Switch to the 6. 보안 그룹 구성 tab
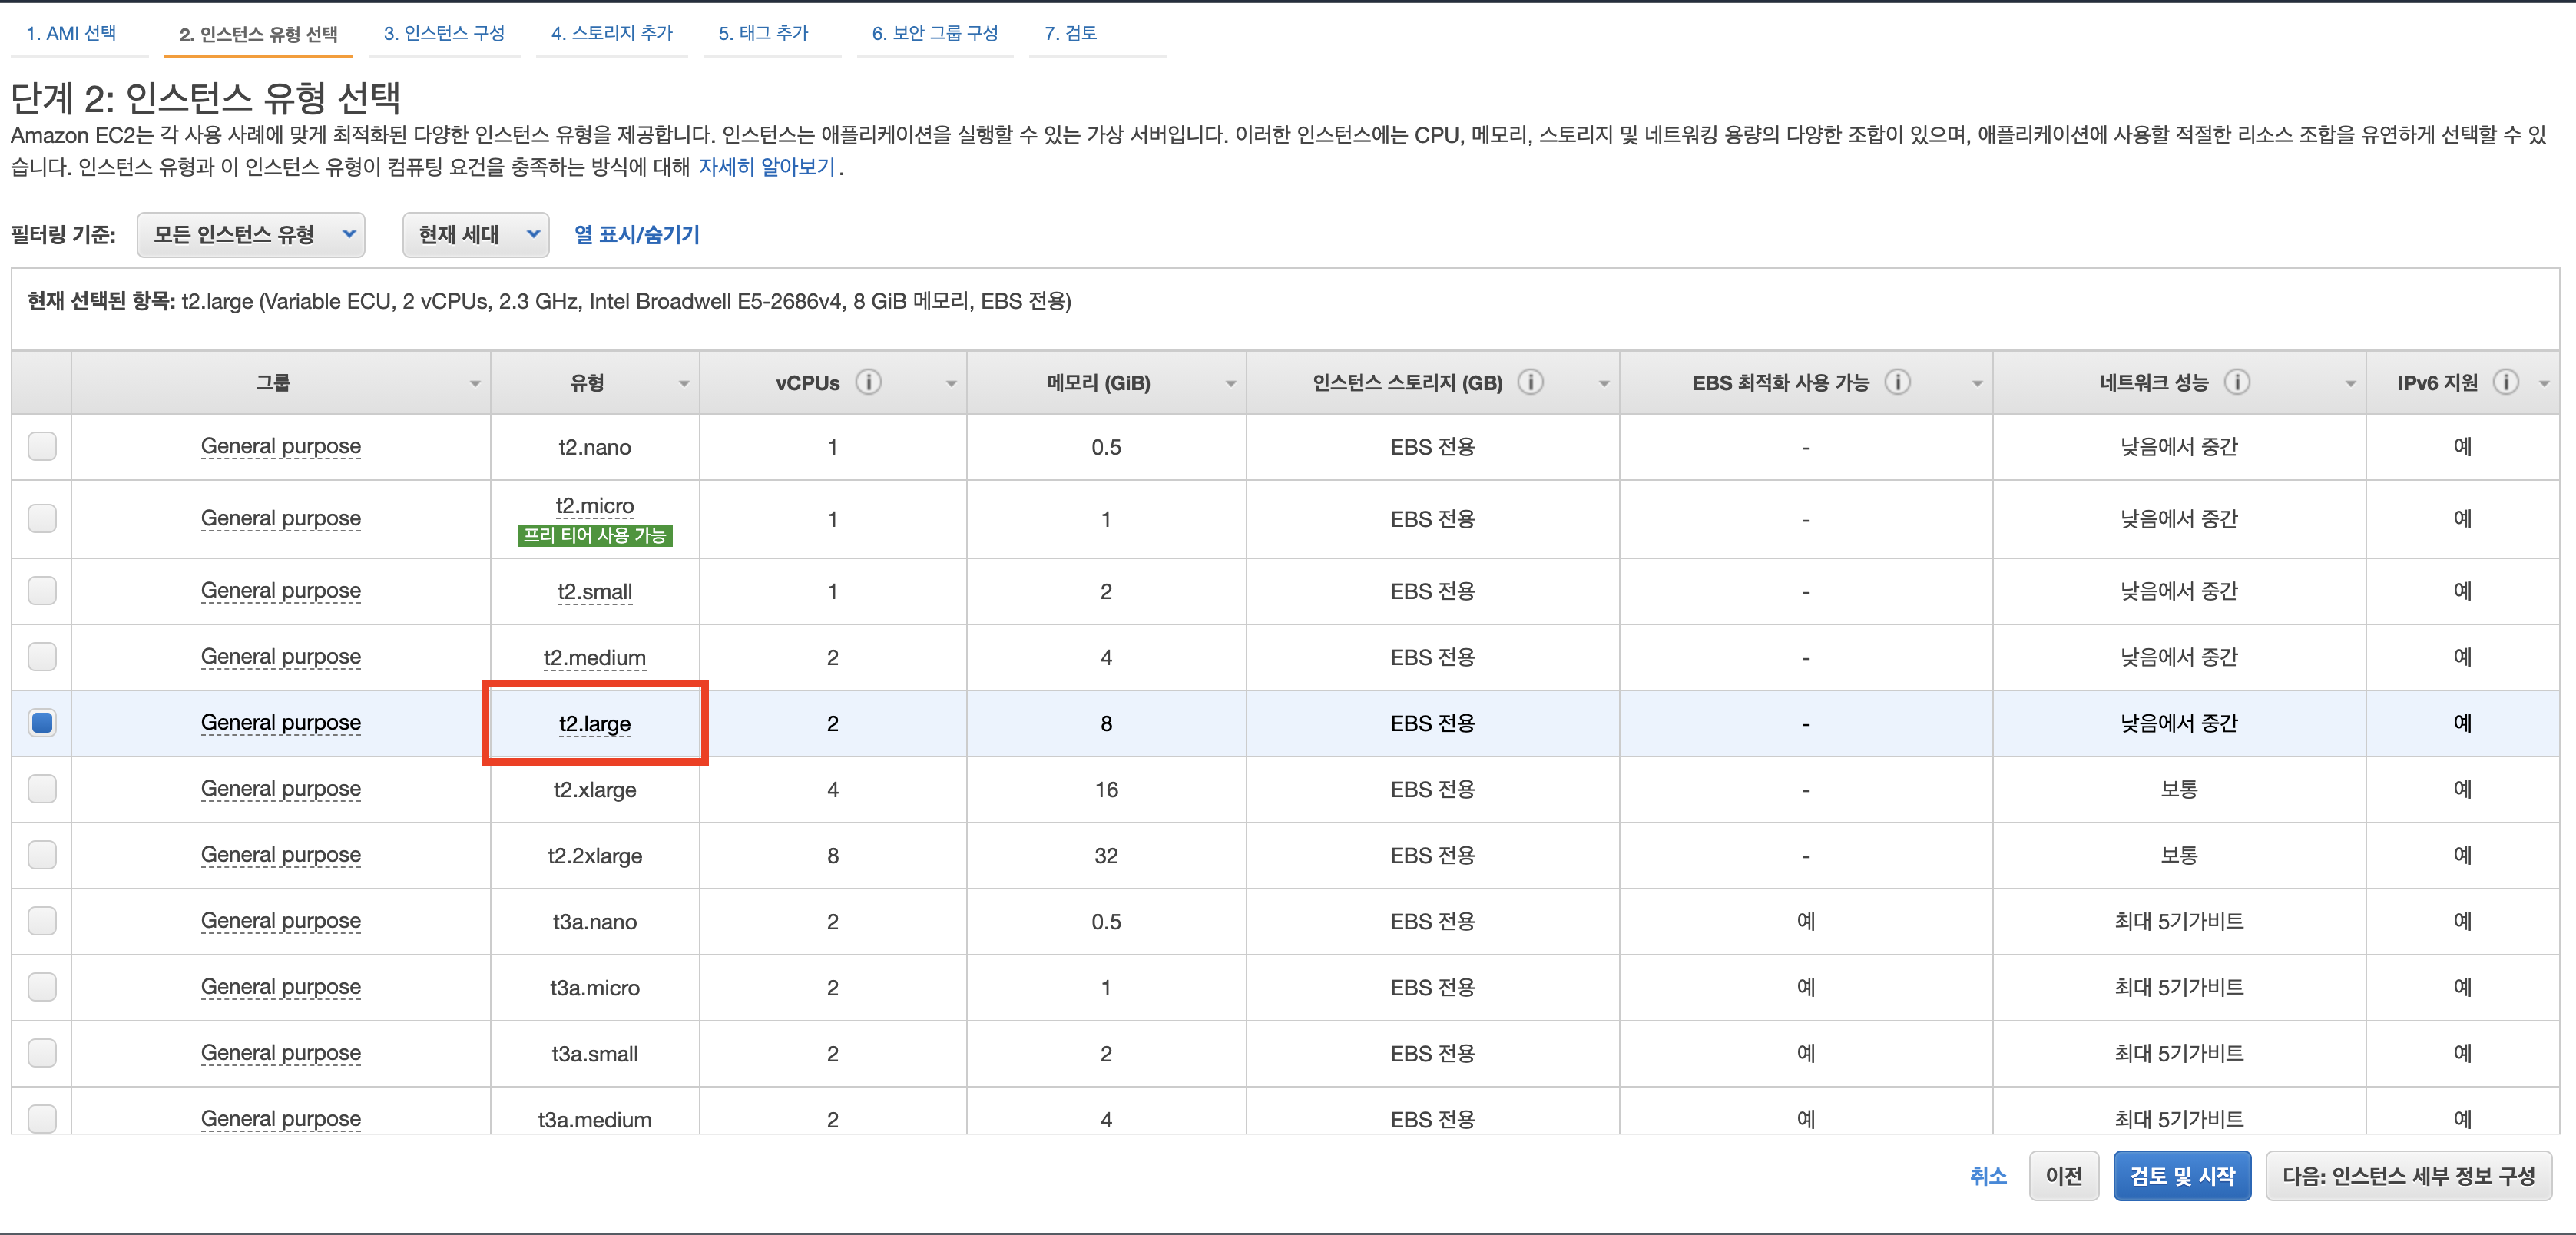 pyautogui.click(x=935, y=32)
